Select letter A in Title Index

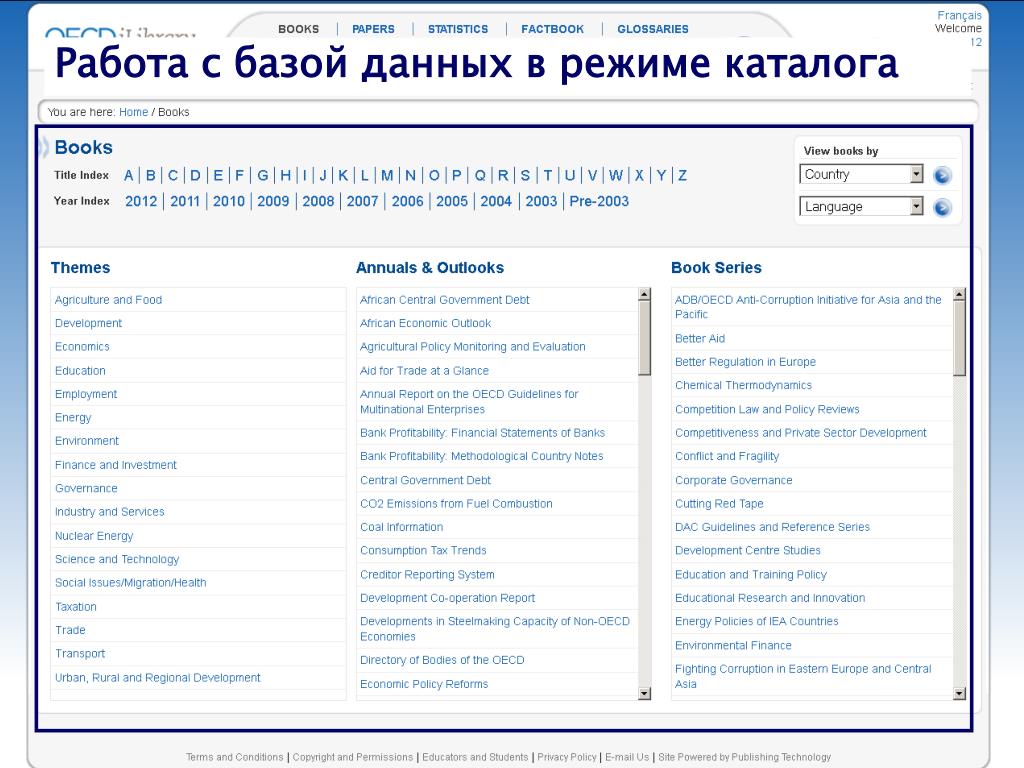pos(129,175)
